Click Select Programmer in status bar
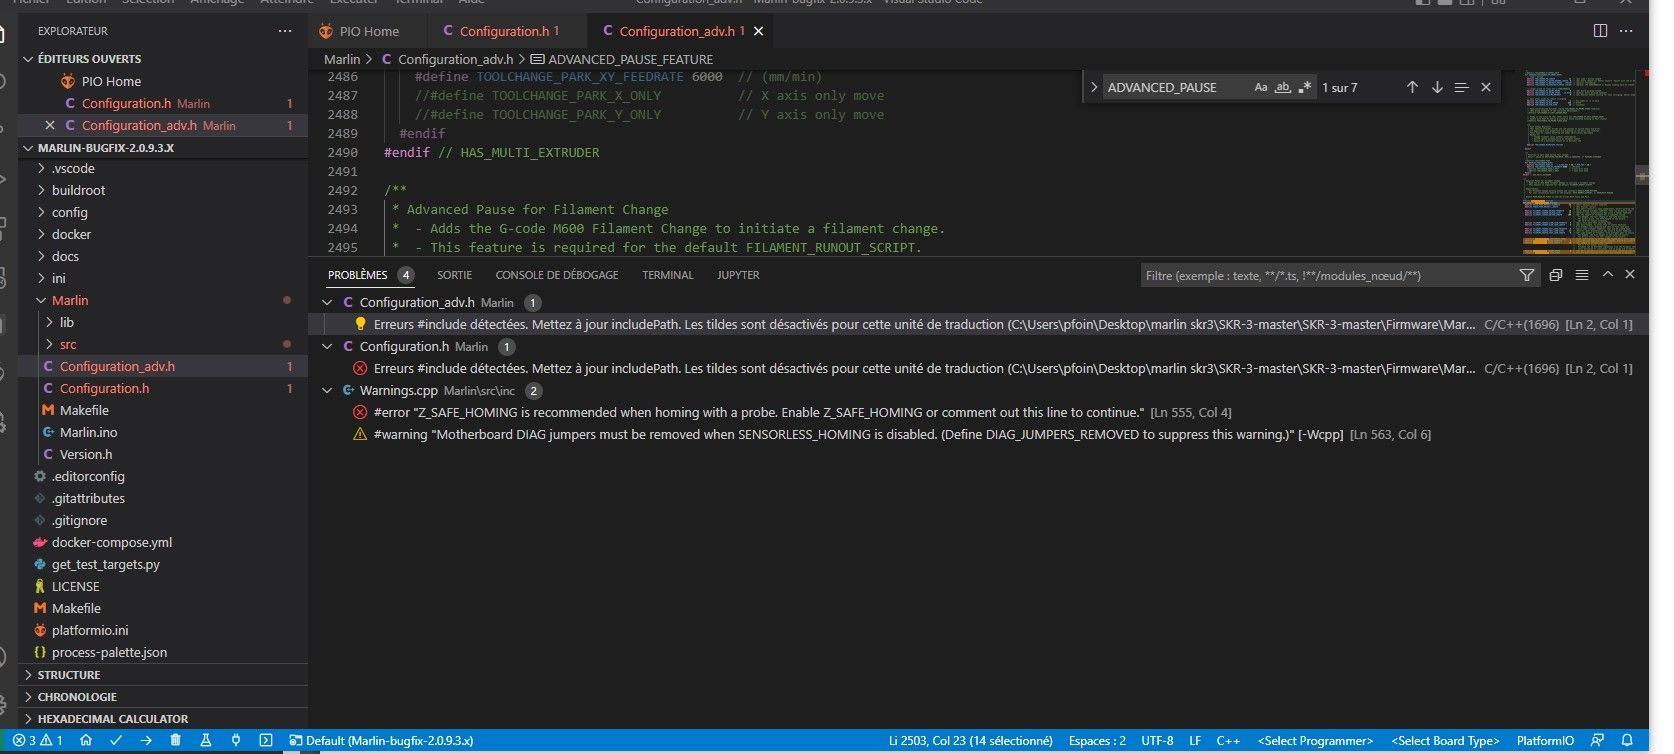 (1316, 741)
